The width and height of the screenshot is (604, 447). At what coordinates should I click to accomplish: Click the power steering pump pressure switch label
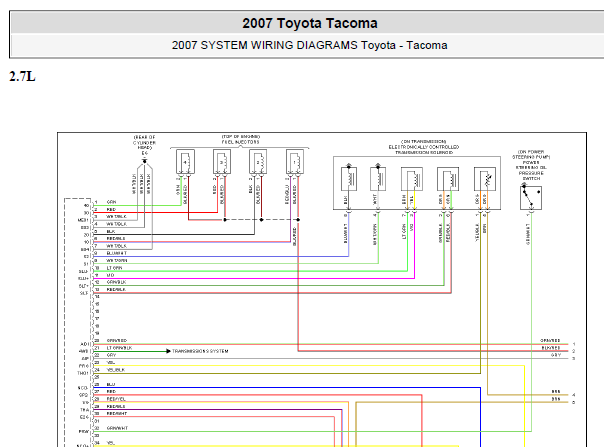click(531, 165)
